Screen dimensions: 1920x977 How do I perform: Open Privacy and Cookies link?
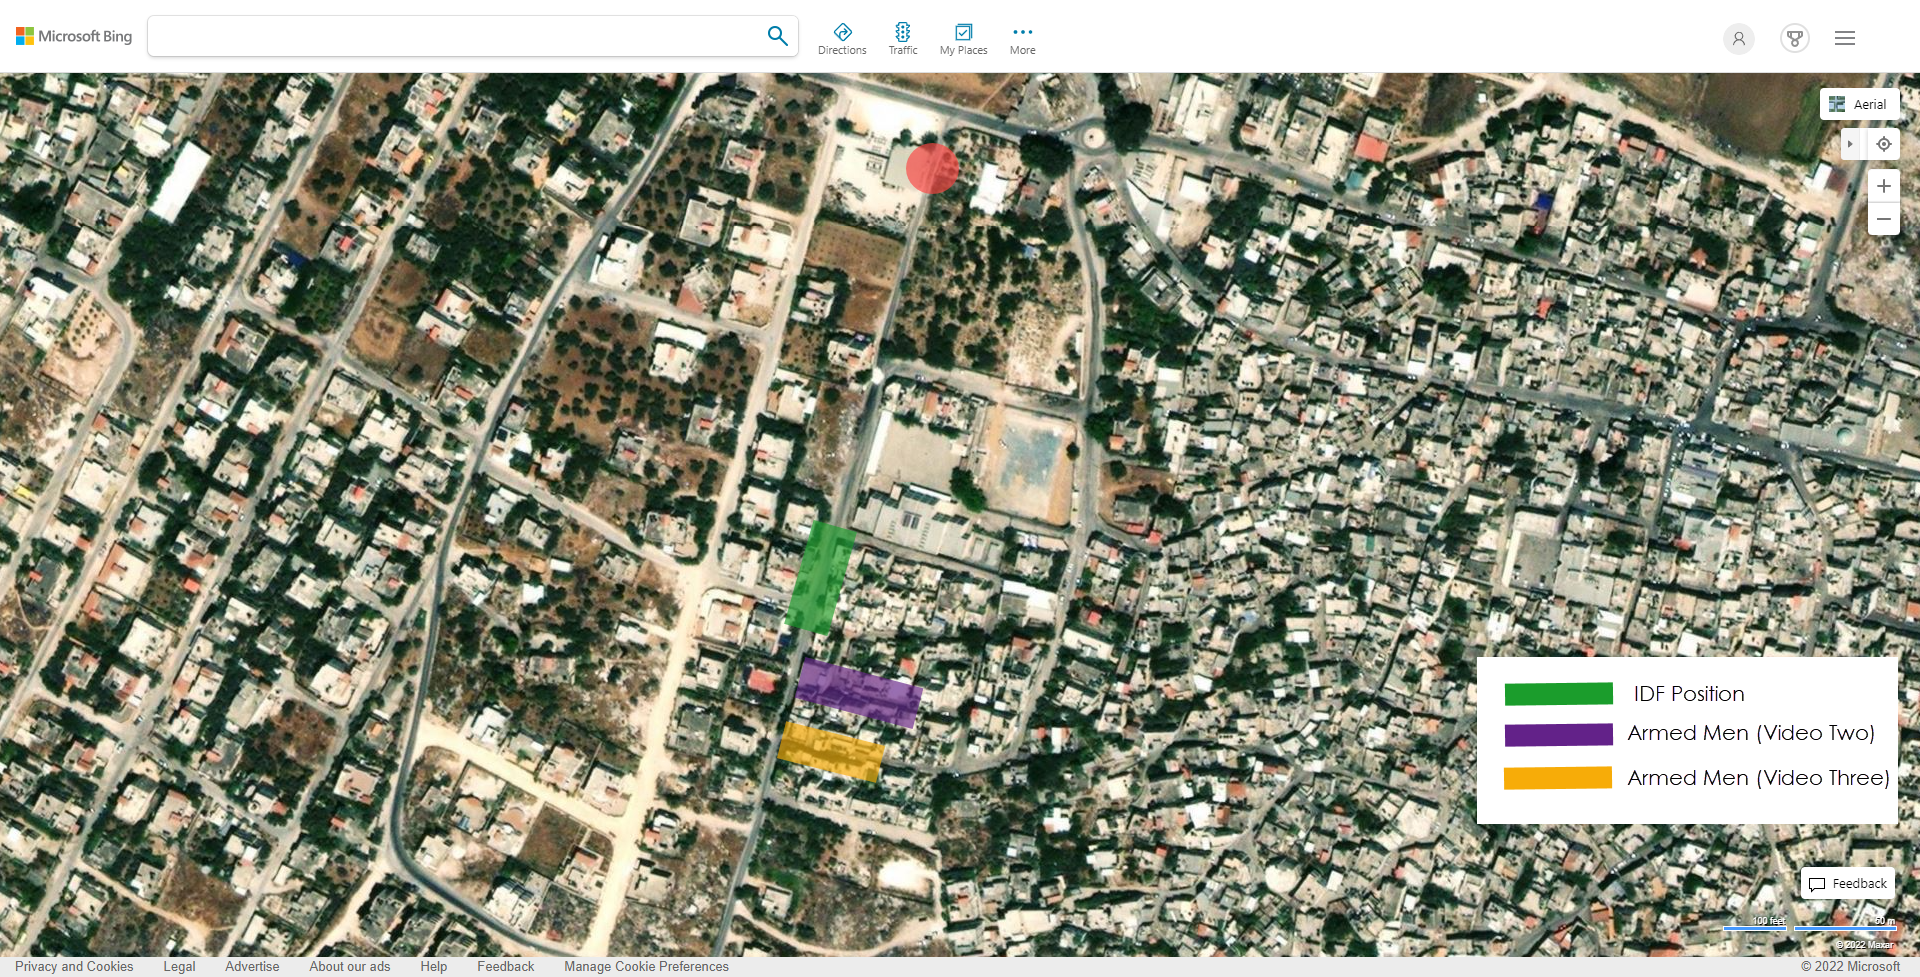tap(74, 966)
